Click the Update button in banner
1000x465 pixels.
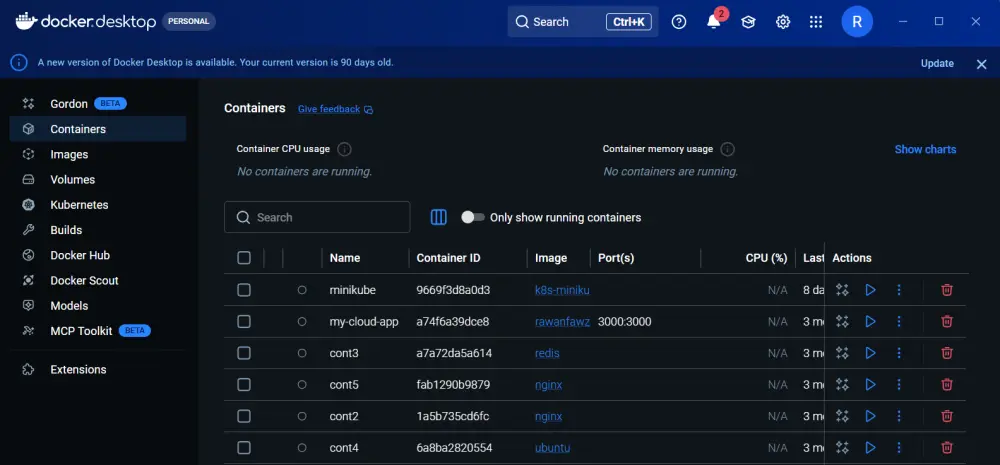click(x=937, y=64)
